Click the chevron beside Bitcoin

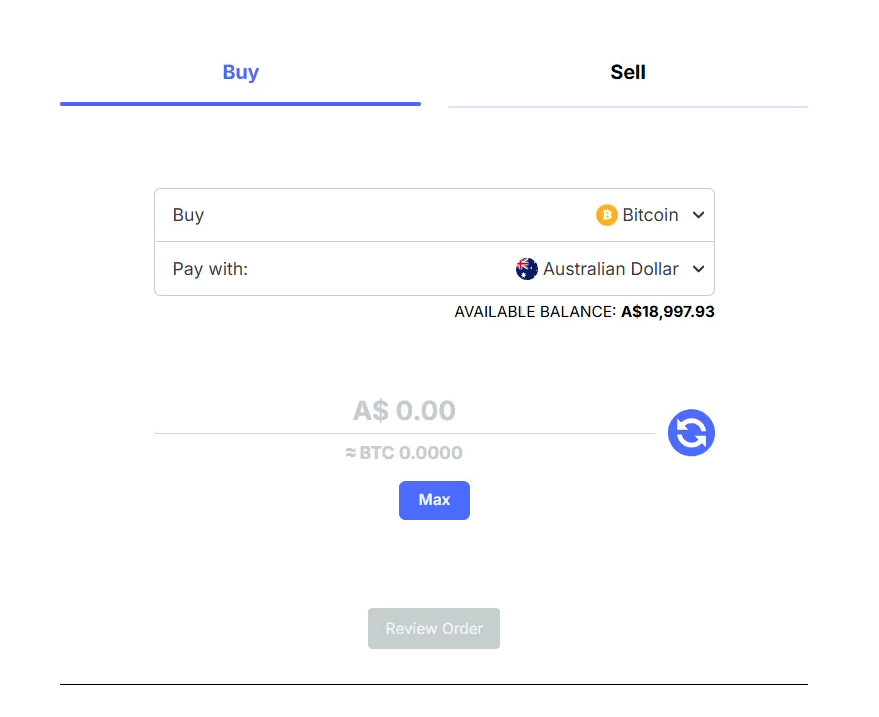tap(700, 214)
